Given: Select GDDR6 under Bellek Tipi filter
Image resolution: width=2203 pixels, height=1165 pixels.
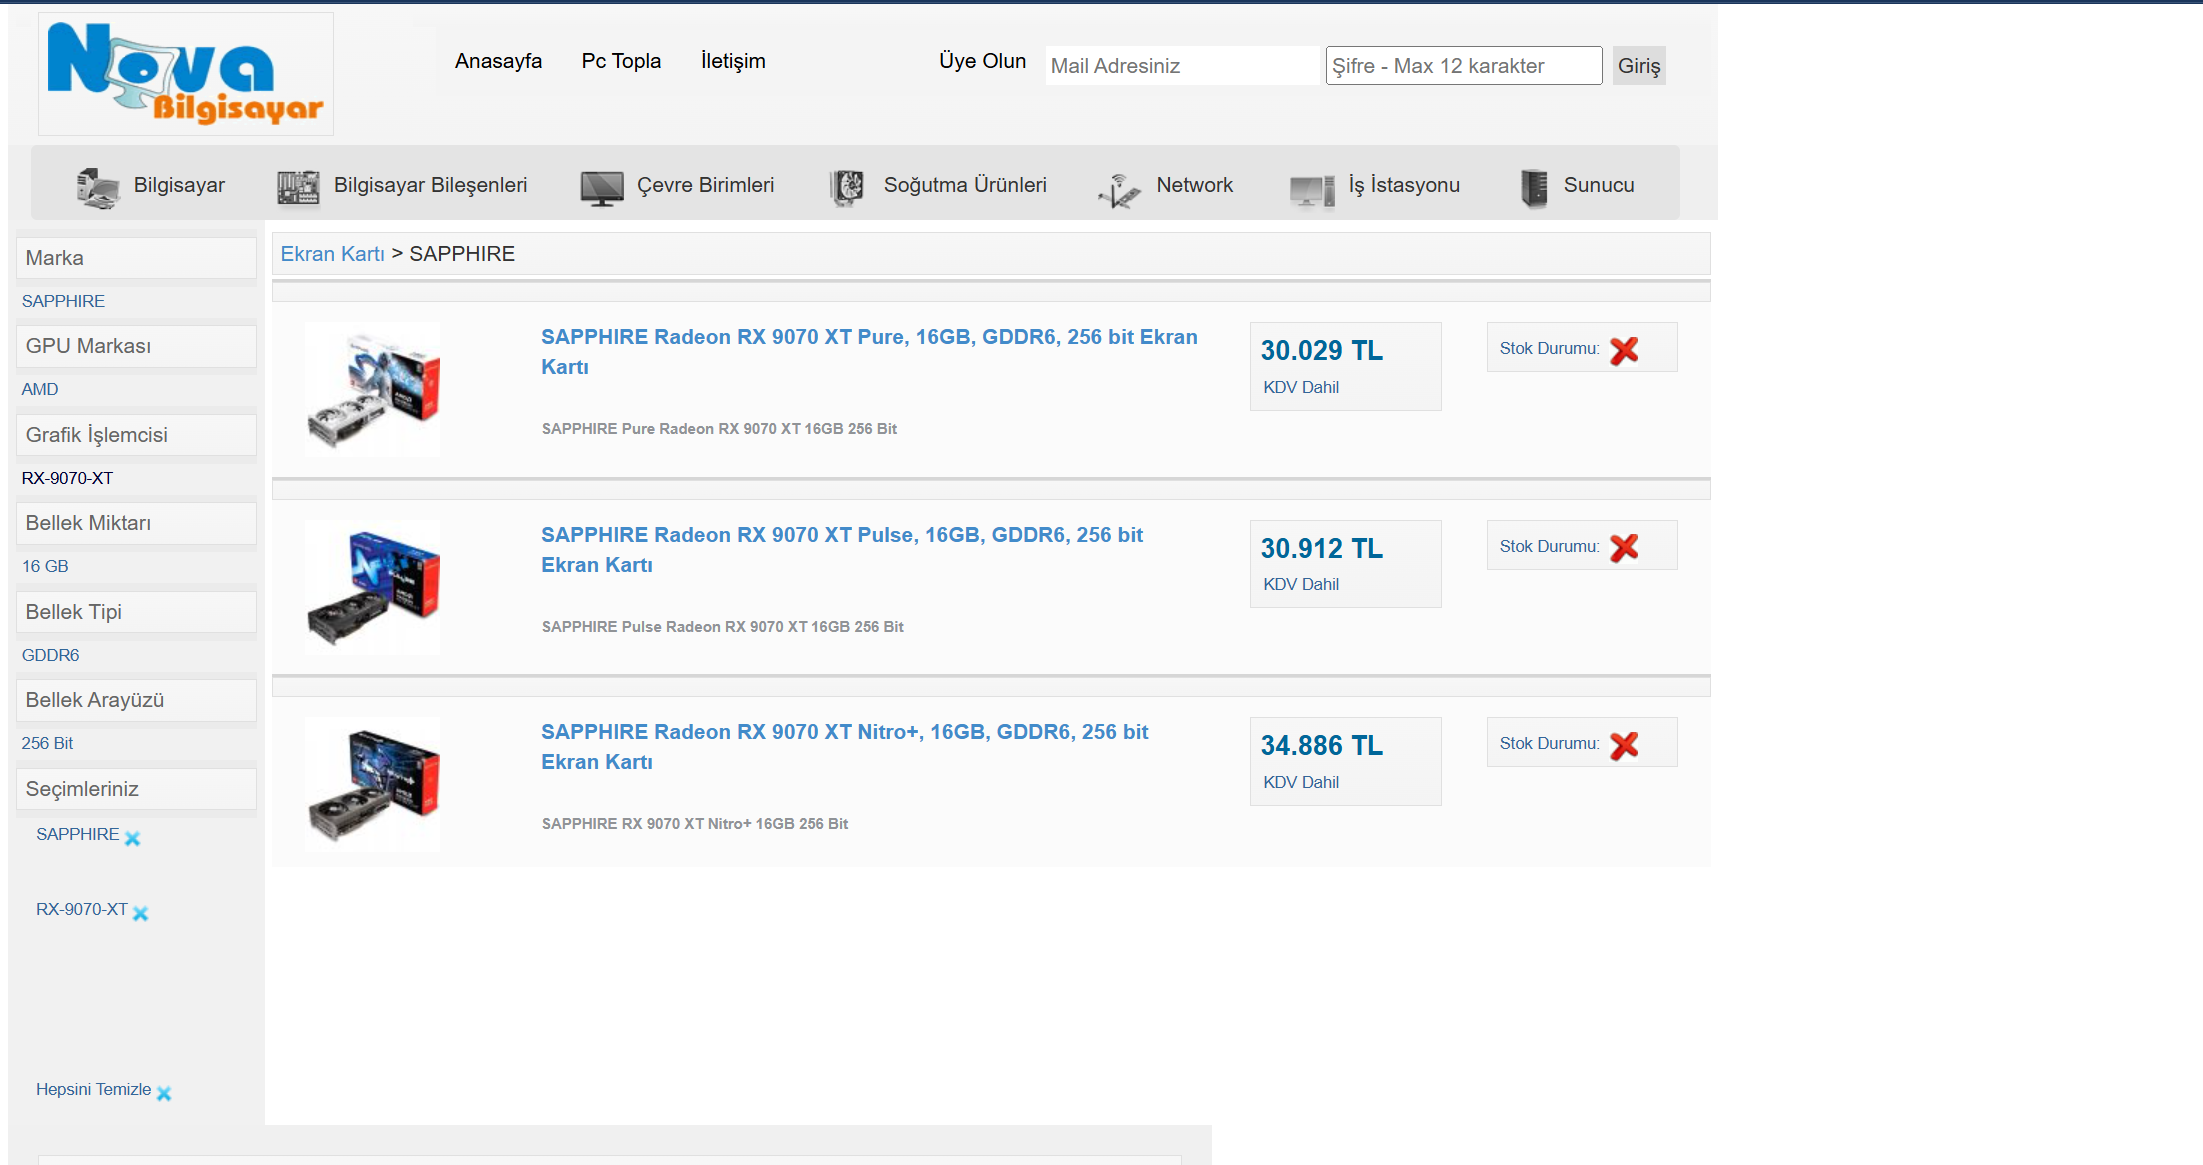Looking at the screenshot, I should tap(50, 655).
